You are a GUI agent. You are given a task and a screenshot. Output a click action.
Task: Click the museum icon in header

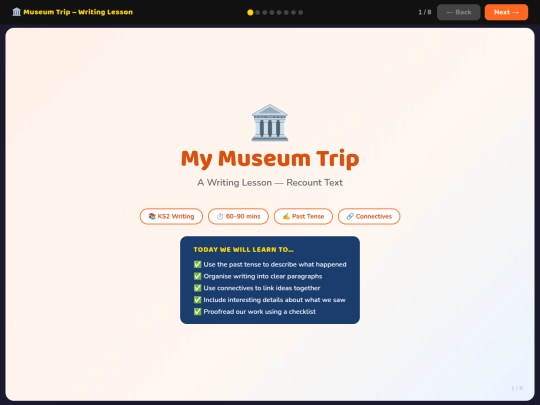tap(17, 12)
